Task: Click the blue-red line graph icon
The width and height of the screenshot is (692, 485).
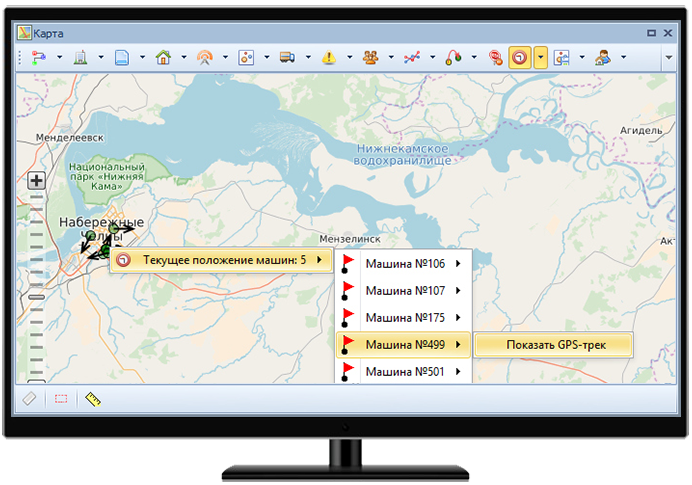Action: 412,57
